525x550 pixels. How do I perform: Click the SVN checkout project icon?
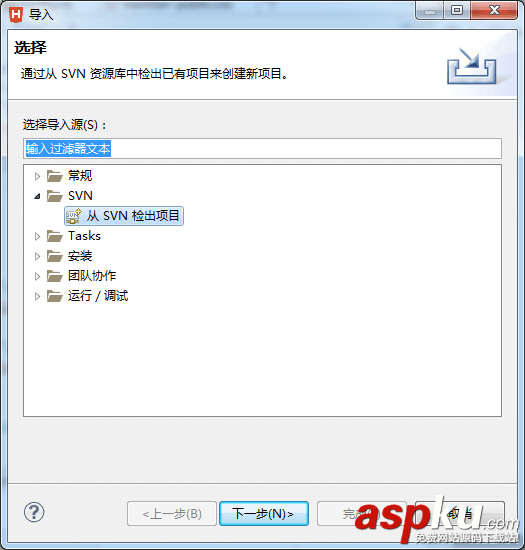[74, 216]
